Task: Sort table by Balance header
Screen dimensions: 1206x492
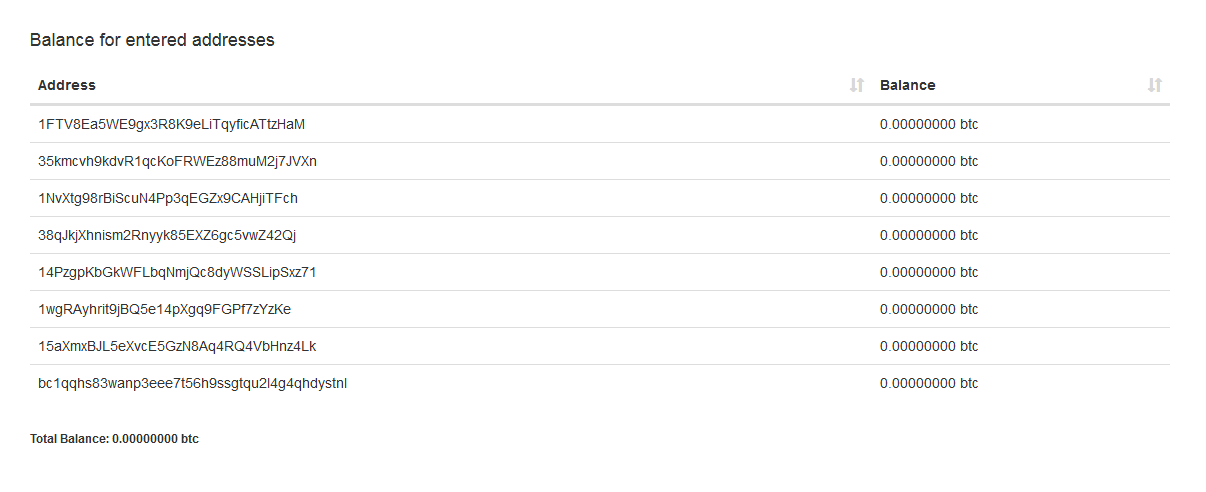Action: pyautogui.click(x=908, y=85)
